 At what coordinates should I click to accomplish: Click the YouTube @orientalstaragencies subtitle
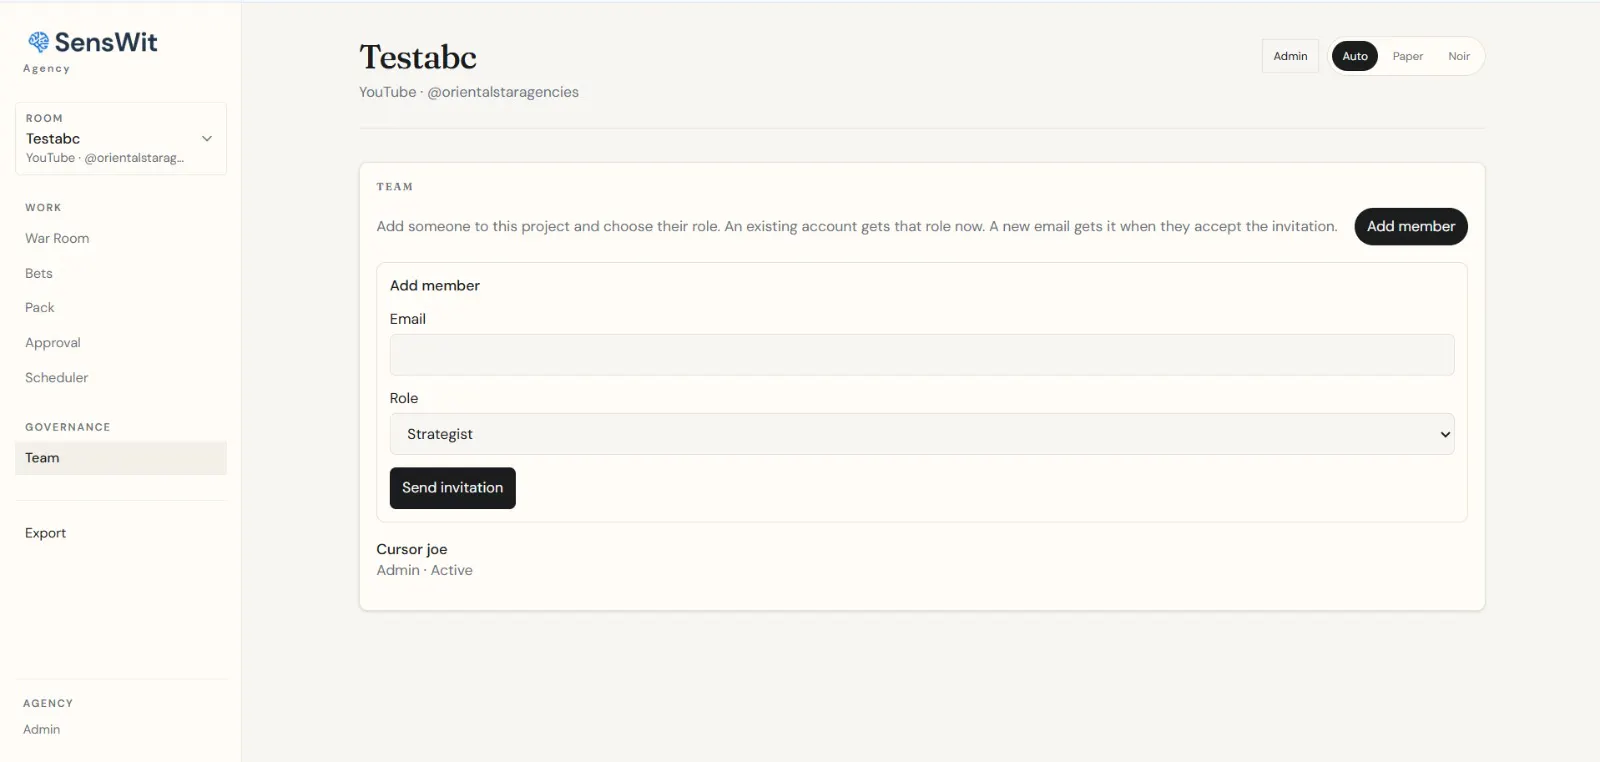click(x=469, y=92)
